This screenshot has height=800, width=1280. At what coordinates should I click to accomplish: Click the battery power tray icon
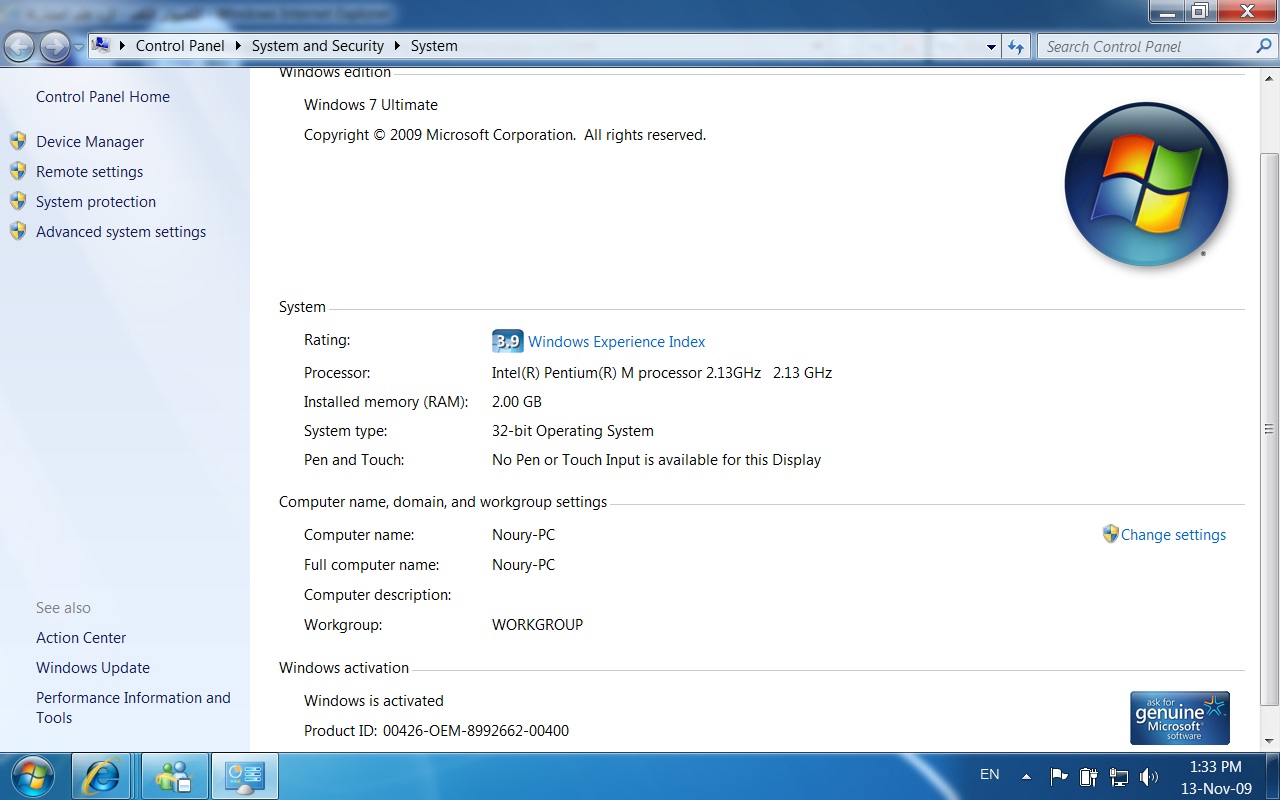pyautogui.click(x=1089, y=776)
